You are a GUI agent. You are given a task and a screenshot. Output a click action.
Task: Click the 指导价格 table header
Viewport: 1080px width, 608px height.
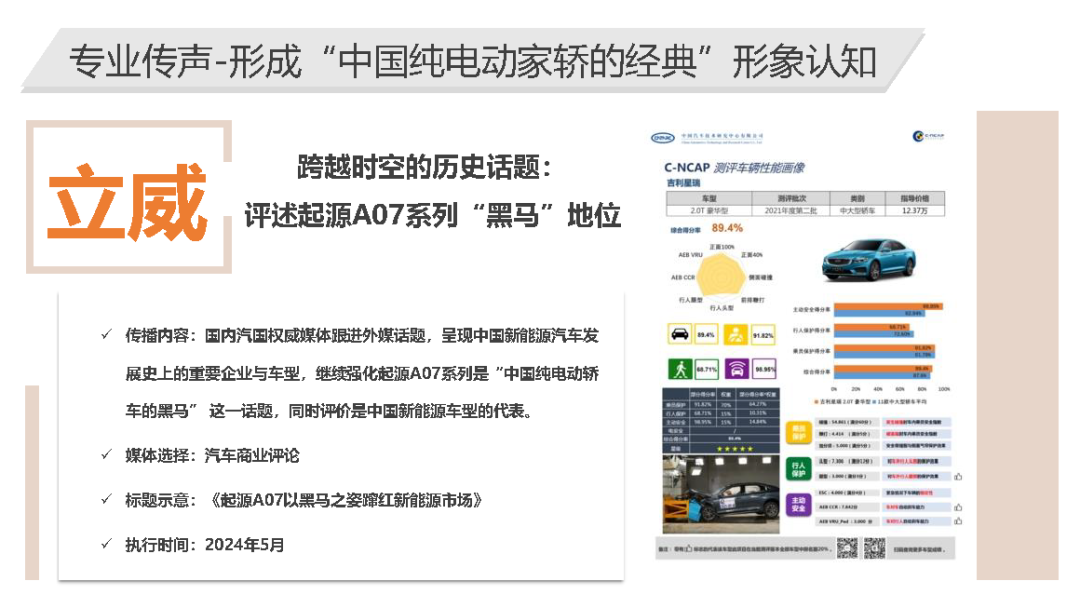pyautogui.click(x=915, y=198)
